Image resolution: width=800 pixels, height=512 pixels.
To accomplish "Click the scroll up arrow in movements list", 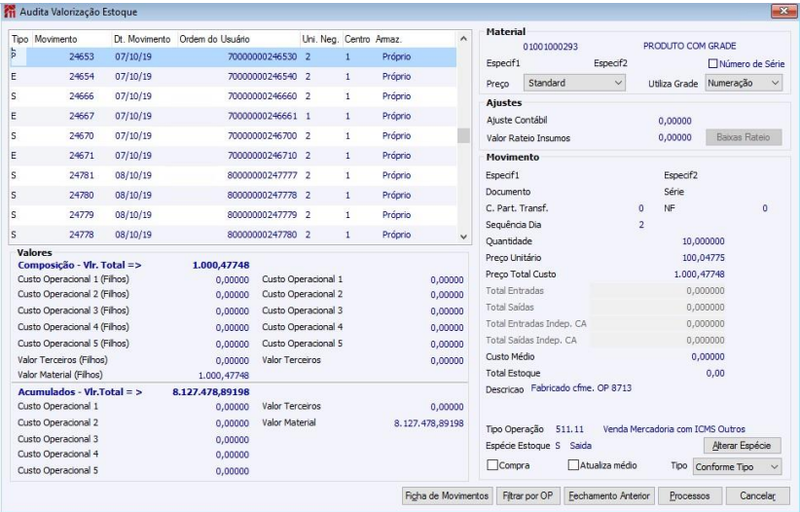I will pos(463,39).
